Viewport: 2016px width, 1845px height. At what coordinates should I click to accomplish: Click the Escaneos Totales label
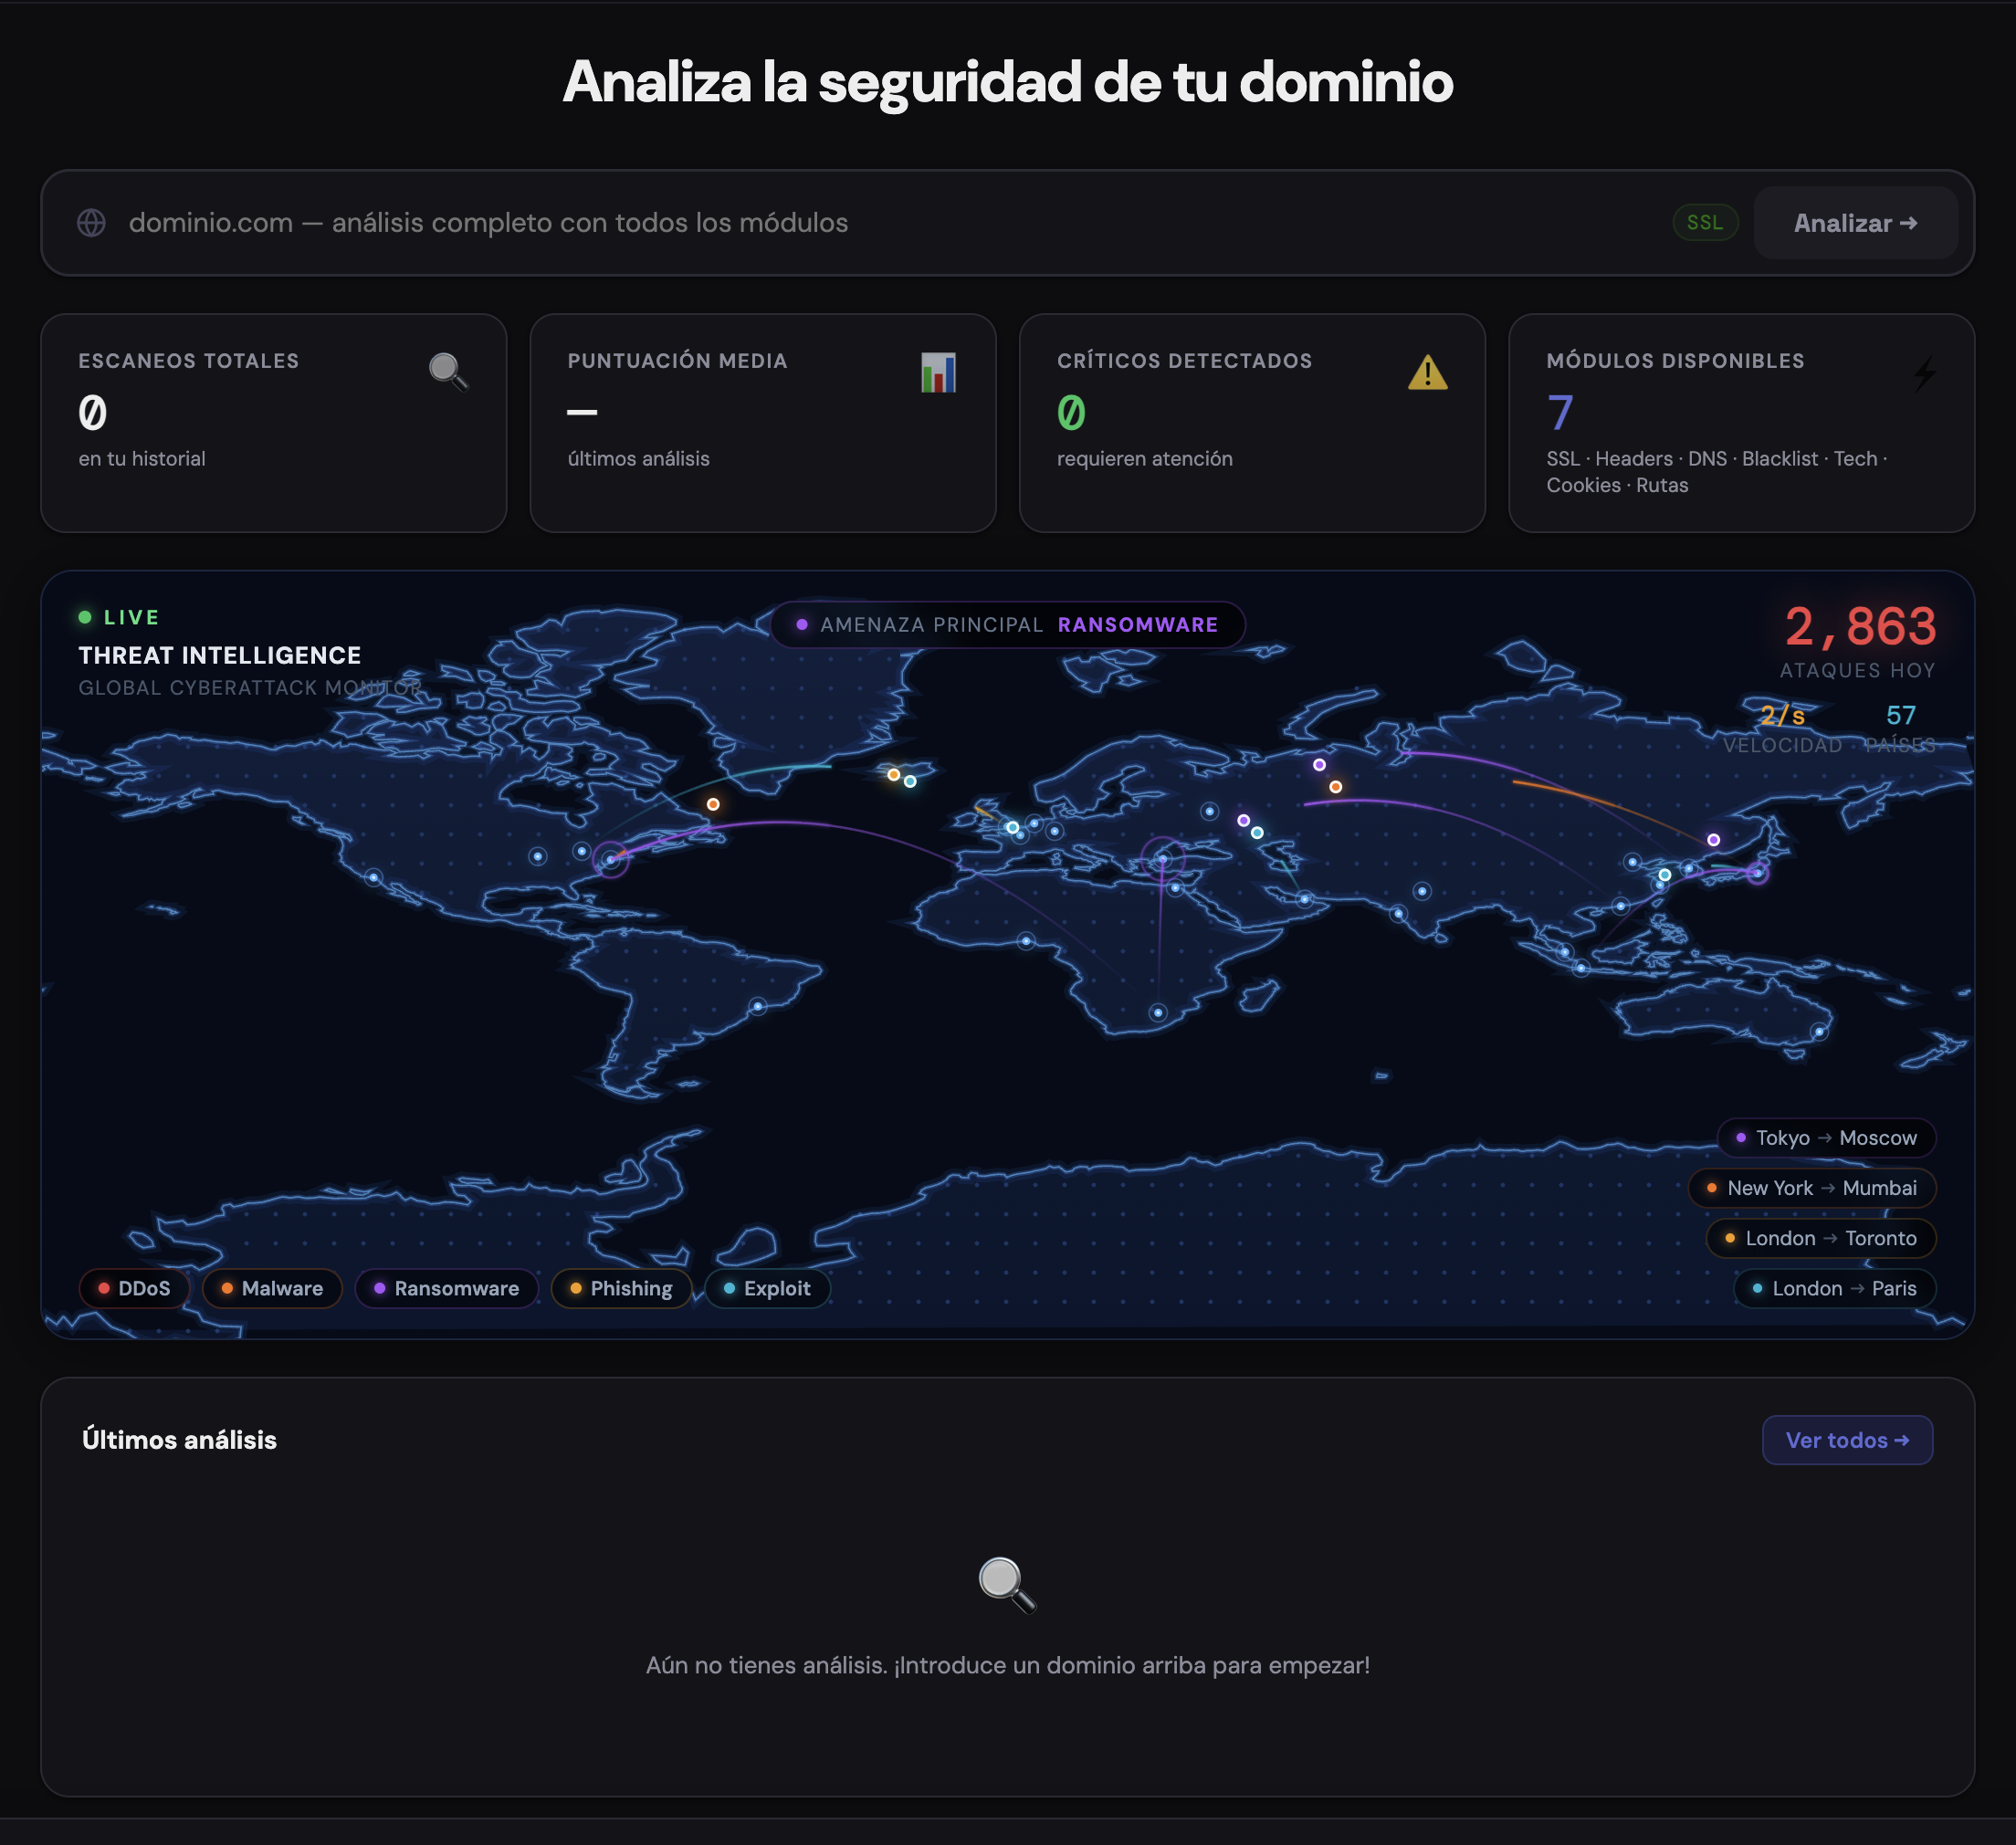coord(189,361)
